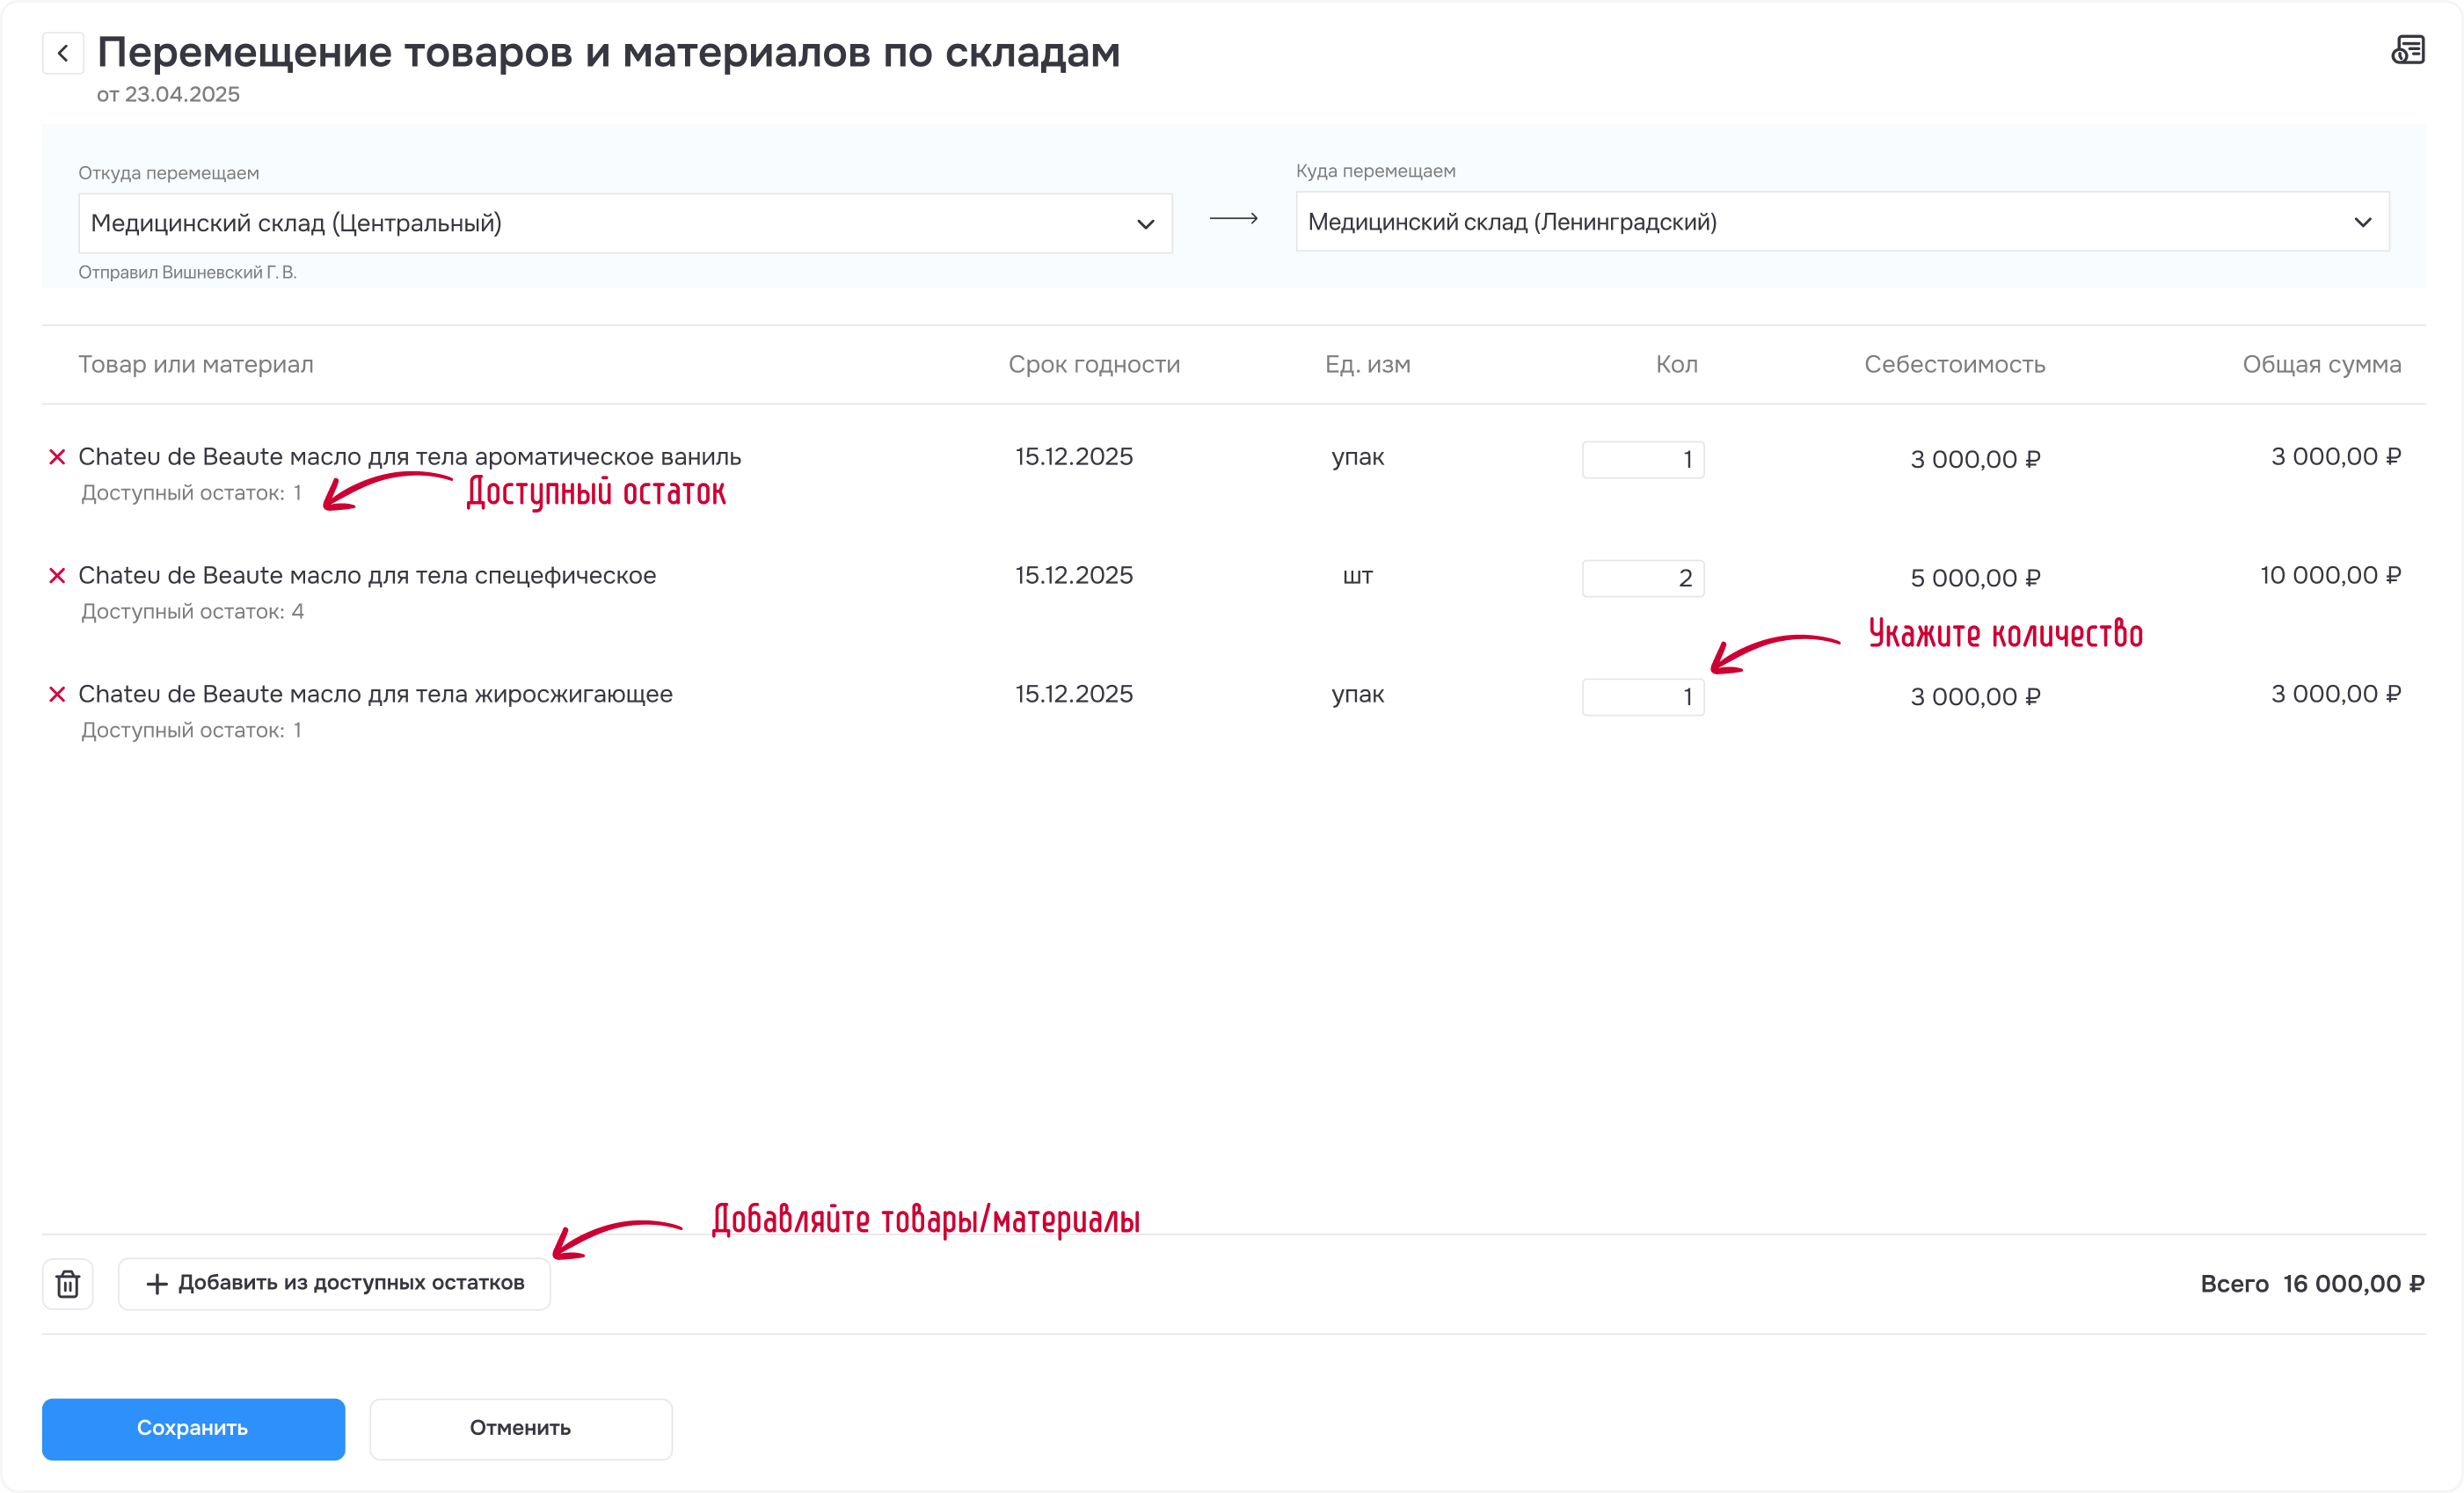Click quantity field for ваниль oil
This screenshot has width=2464, height=1493.
[x=1643, y=460]
